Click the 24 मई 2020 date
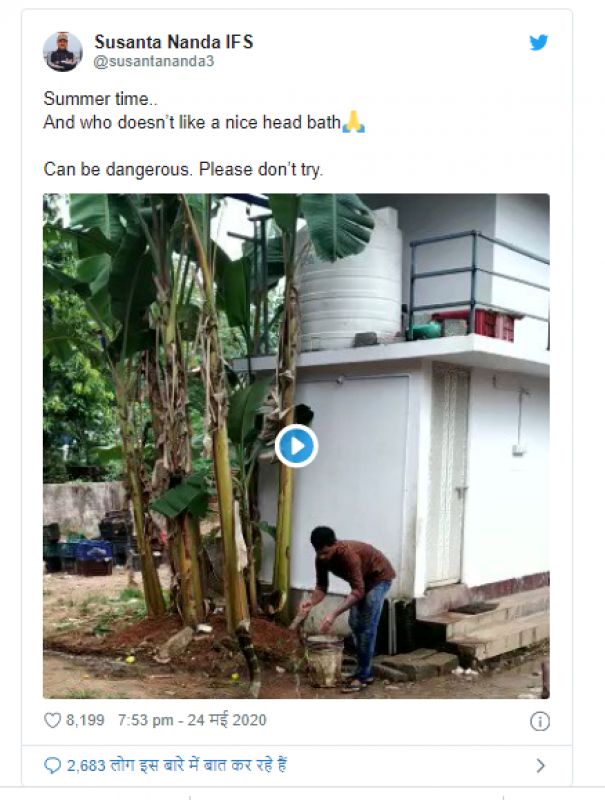This screenshot has height=800, width=605. 232,720
